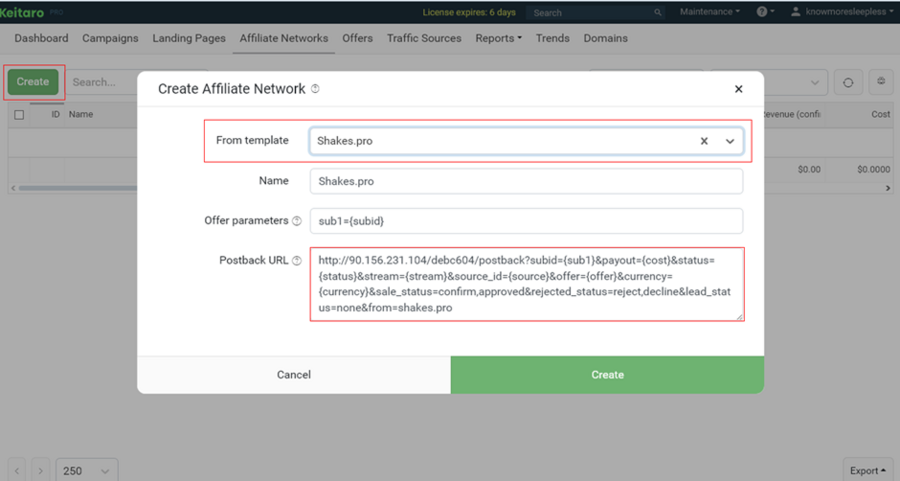Click the Name input field
Screen dimensions: 900x481
click(x=526, y=181)
